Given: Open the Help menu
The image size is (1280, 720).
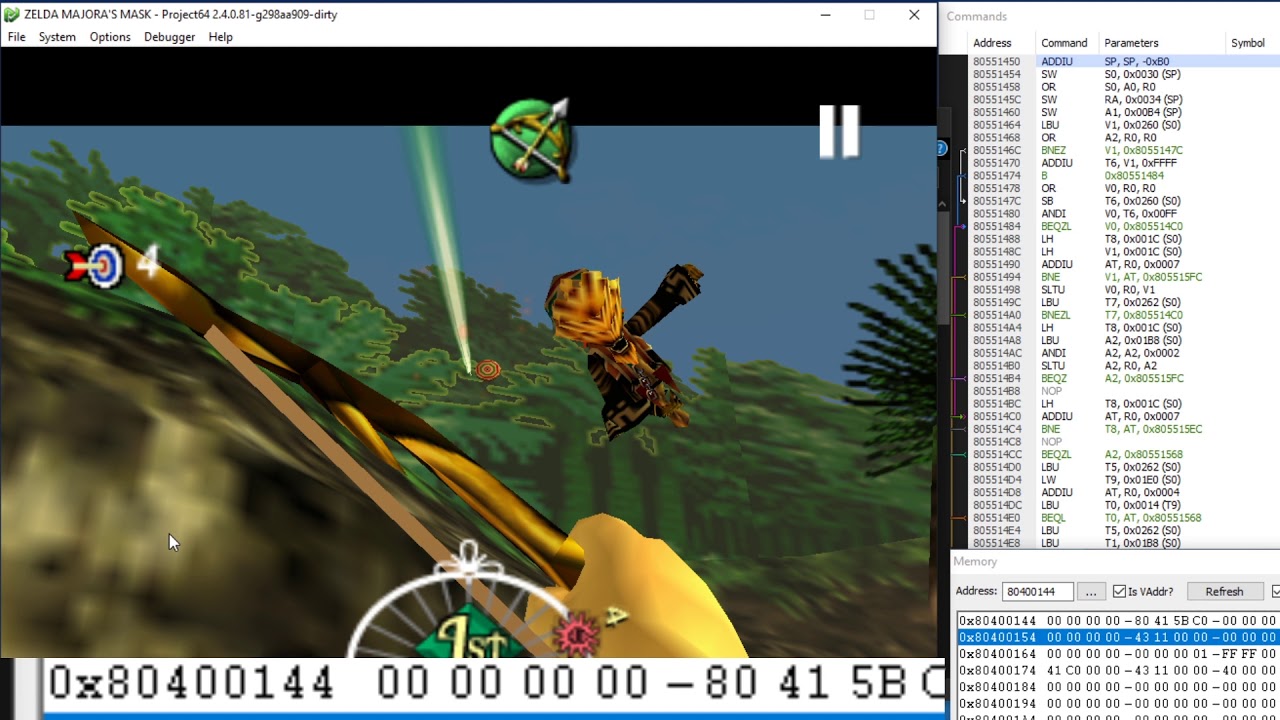Looking at the screenshot, I should pyautogui.click(x=221, y=37).
